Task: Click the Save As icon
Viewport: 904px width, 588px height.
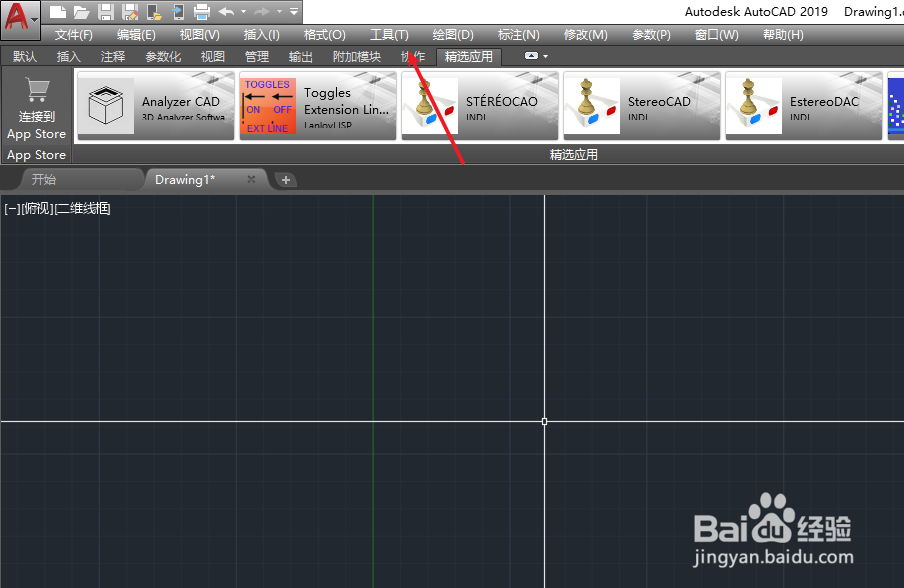Action: [x=130, y=12]
